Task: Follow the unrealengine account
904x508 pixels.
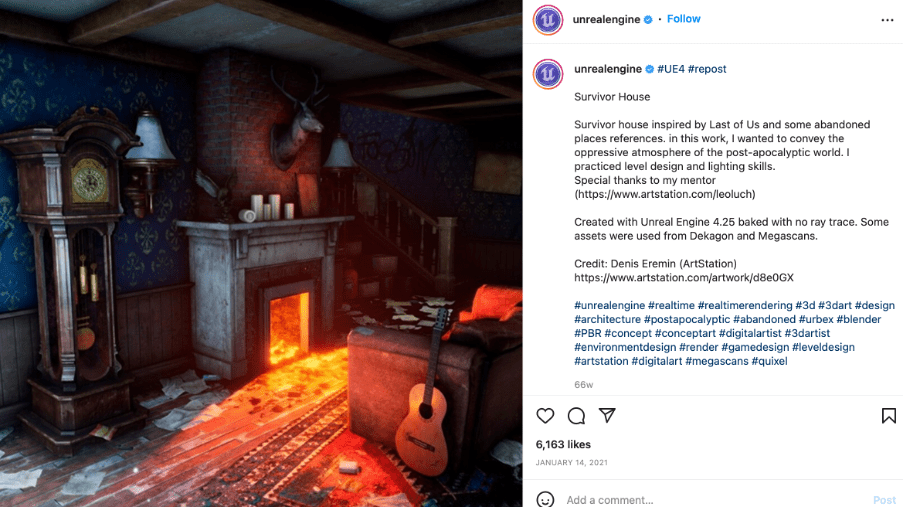Action: point(683,19)
